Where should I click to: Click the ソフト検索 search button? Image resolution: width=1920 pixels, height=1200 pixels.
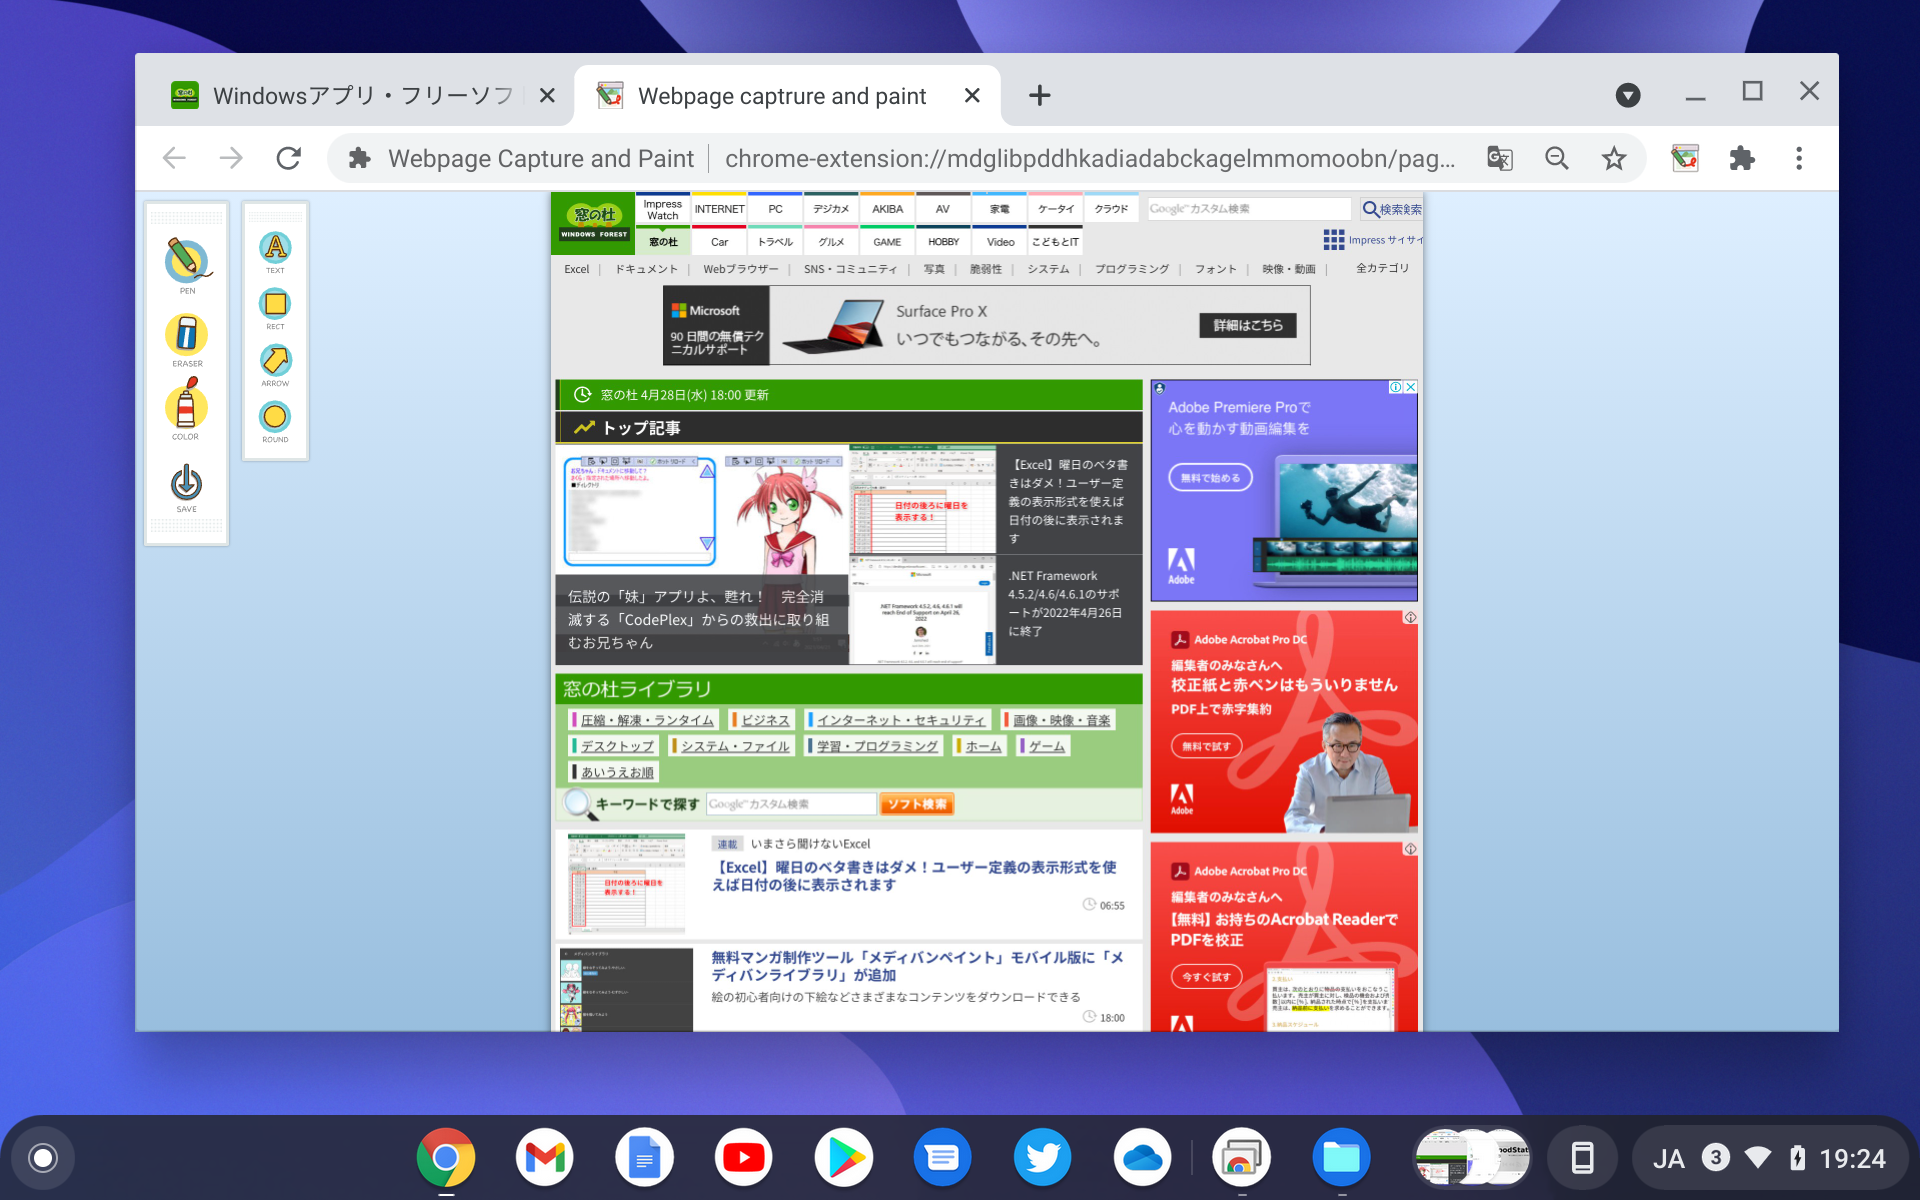tap(916, 804)
